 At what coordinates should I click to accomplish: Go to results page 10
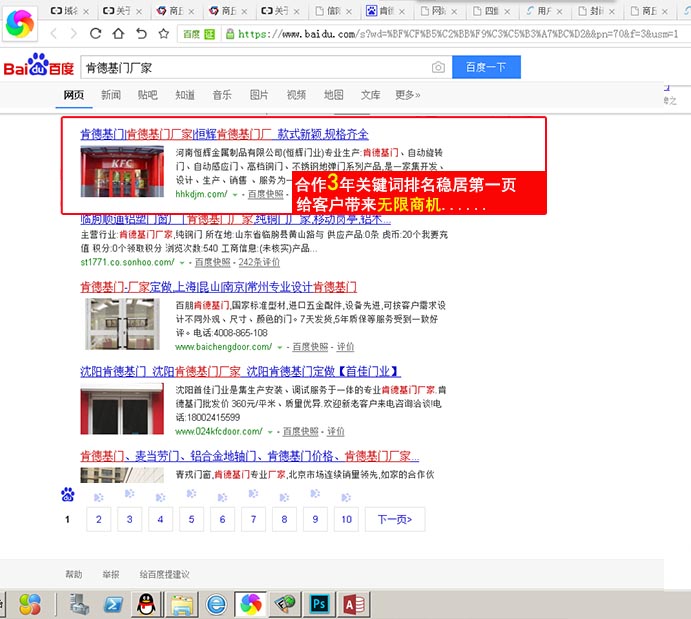tap(346, 519)
